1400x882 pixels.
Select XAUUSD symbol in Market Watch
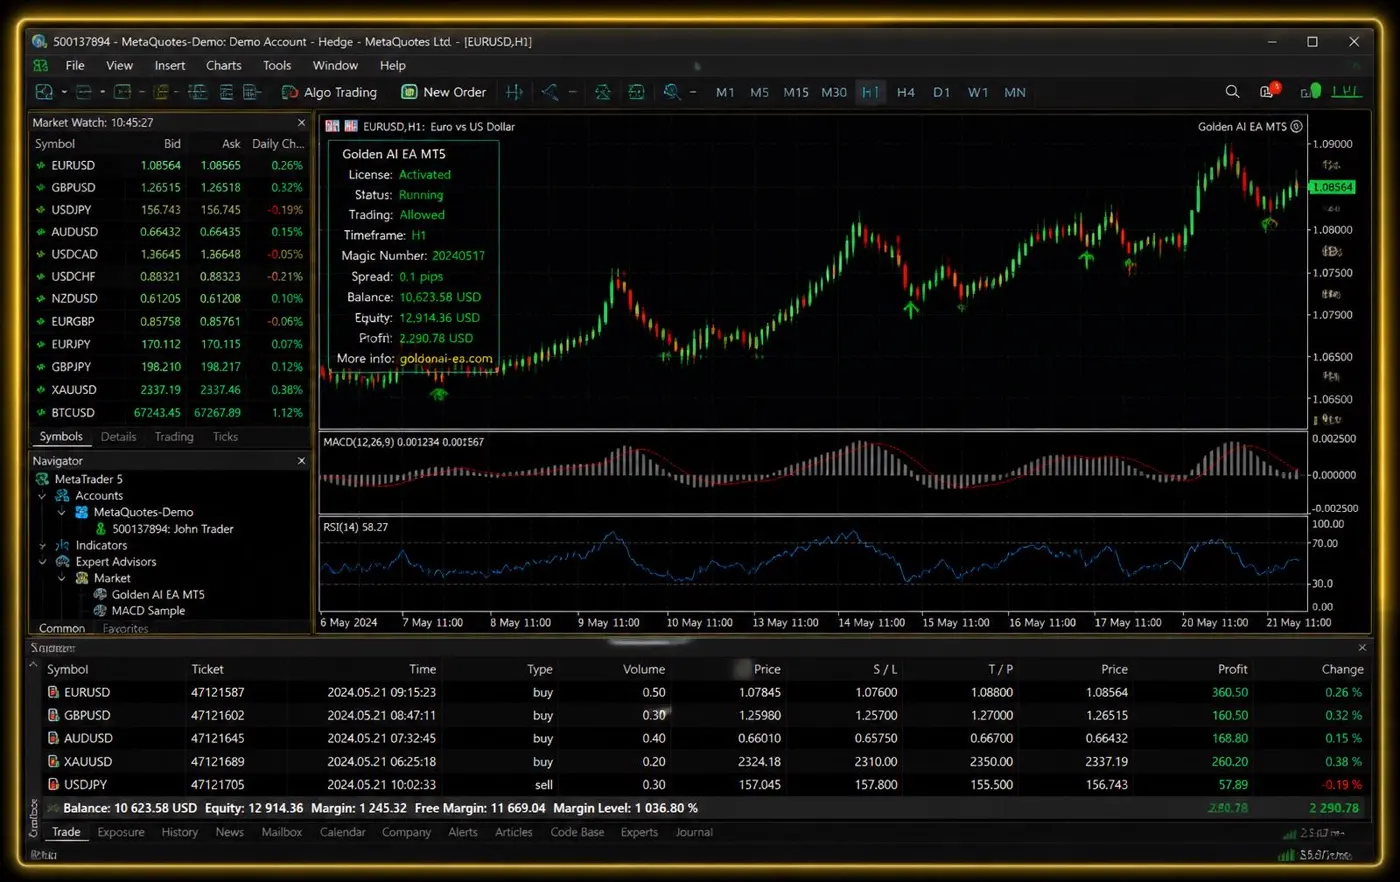pyautogui.click(x=74, y=389)
